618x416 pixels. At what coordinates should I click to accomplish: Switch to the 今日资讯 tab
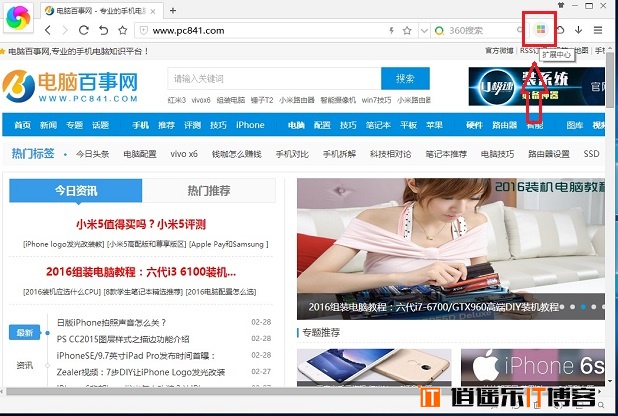(x=76, y=191)
